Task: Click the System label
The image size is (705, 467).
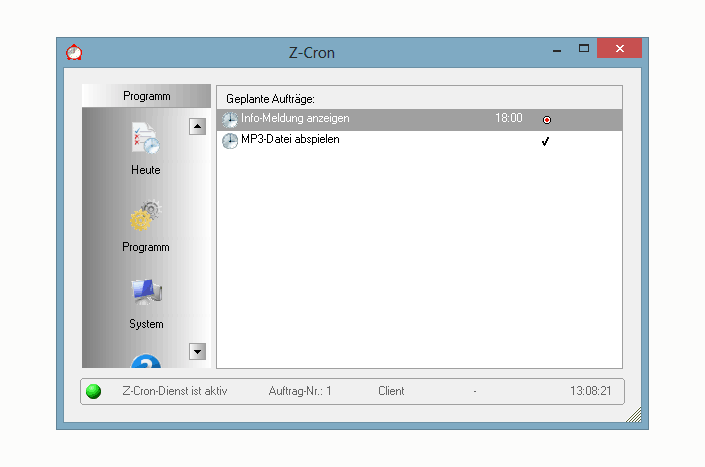Action: 146,324
